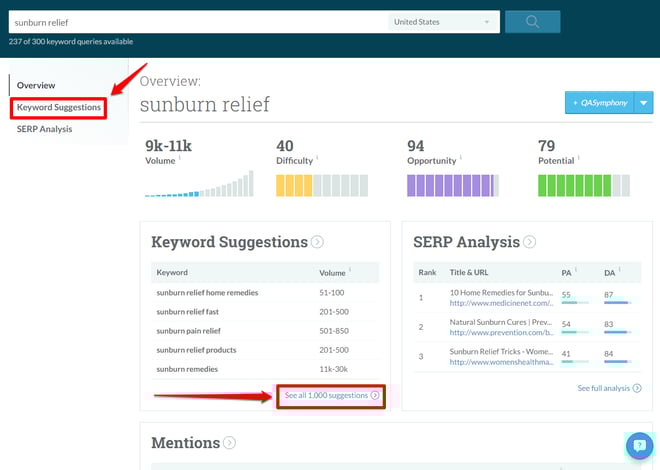
Task: Click See full analysis link
Action: [x=609, y=388]
